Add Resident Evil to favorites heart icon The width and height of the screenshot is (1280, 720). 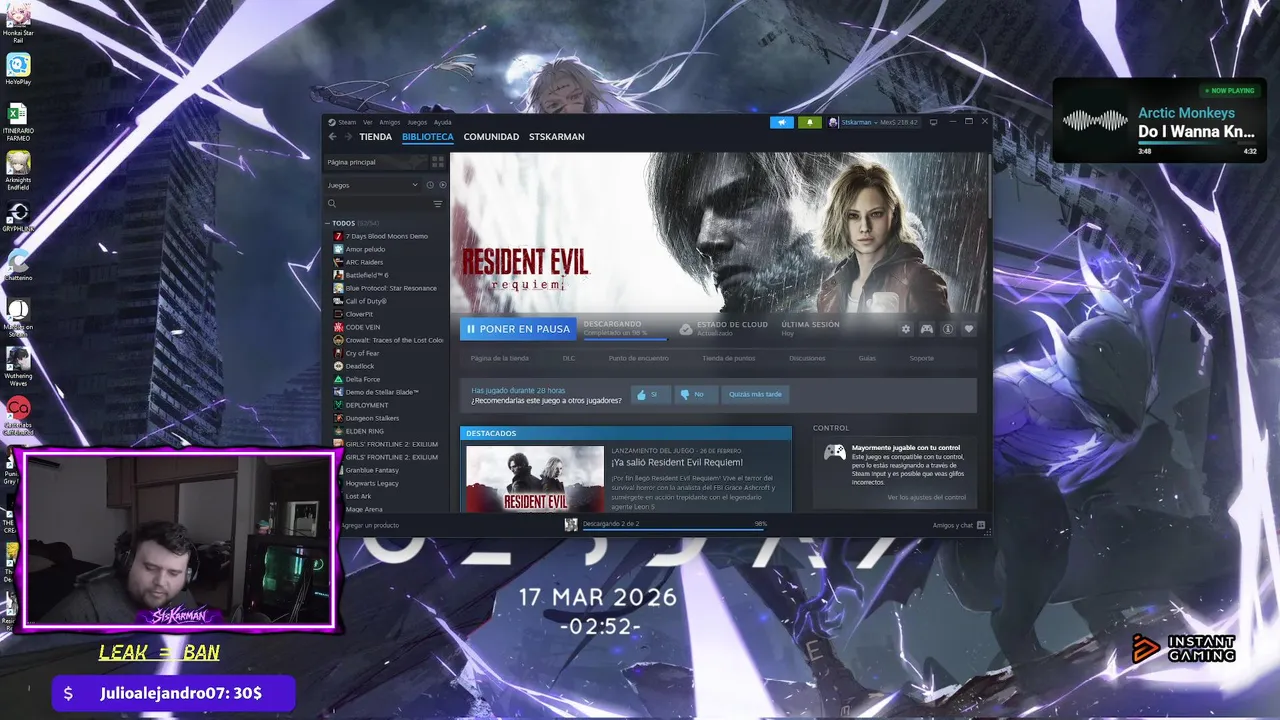968,329
